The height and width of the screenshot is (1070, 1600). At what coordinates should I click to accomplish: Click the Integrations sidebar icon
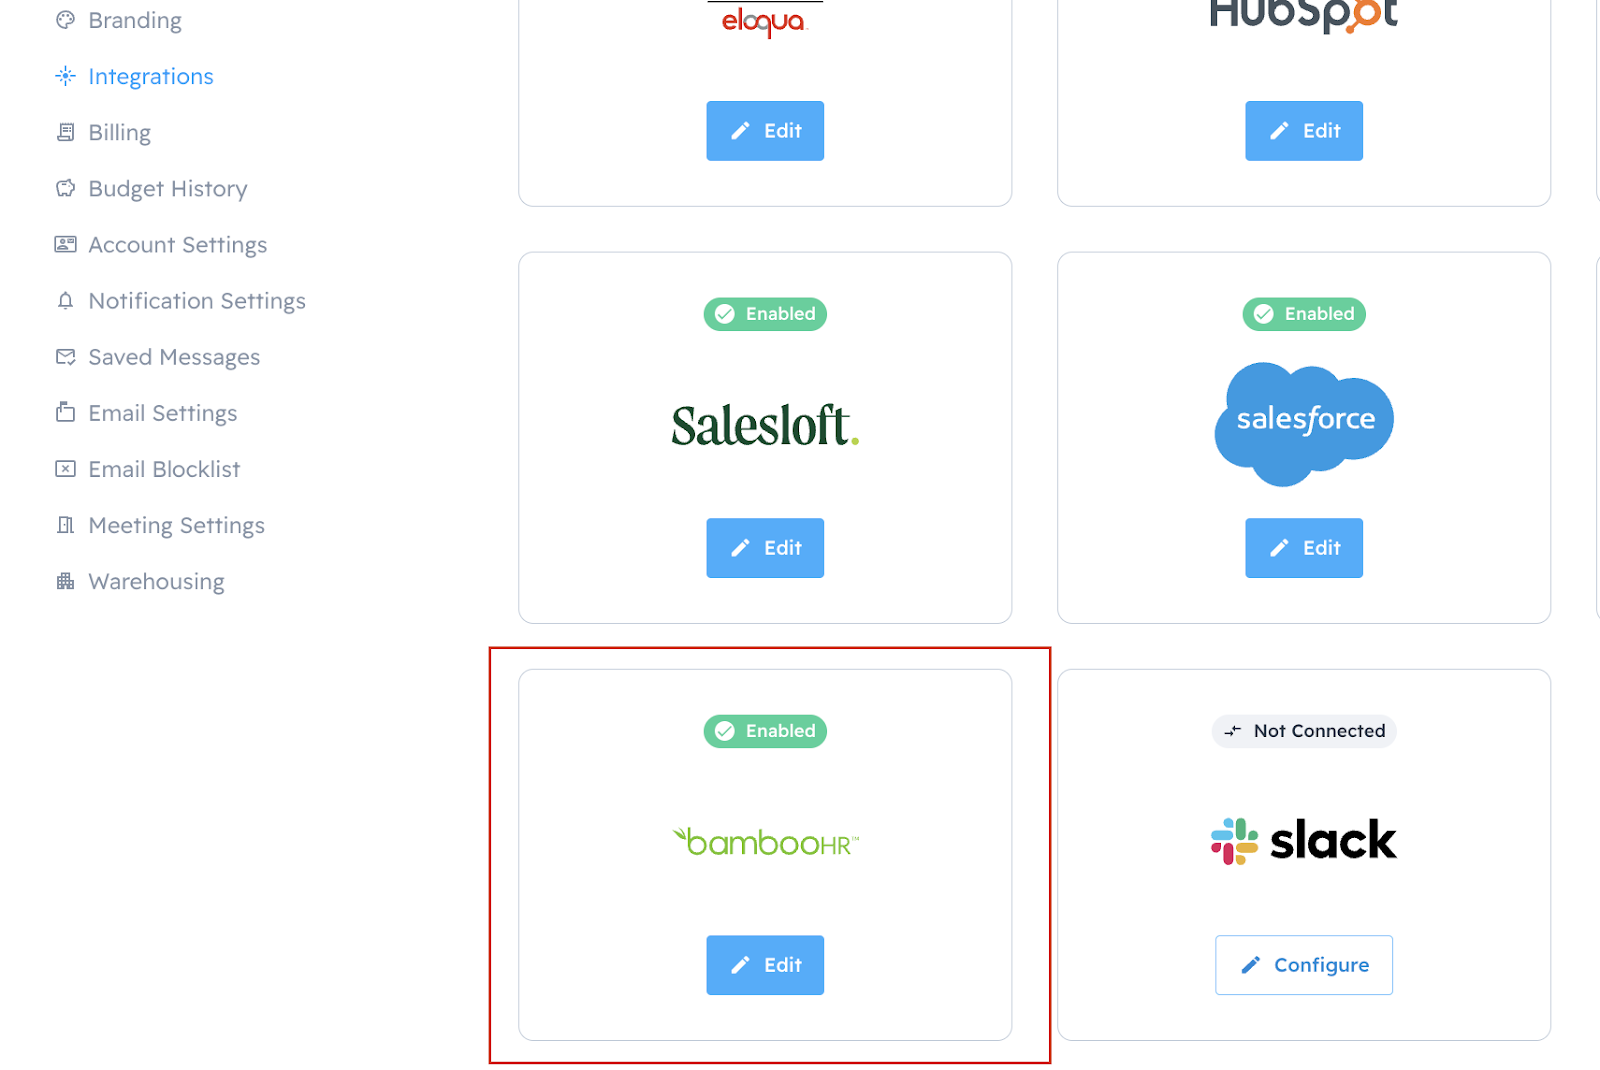65,76
